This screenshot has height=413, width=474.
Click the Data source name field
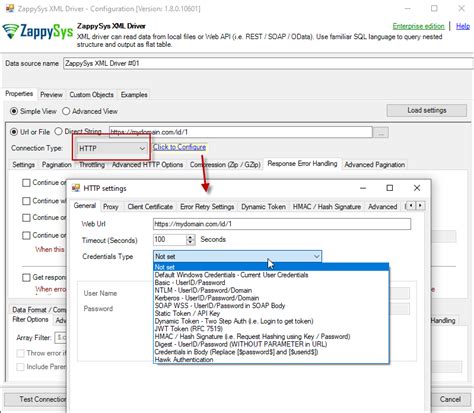(268, 63)
